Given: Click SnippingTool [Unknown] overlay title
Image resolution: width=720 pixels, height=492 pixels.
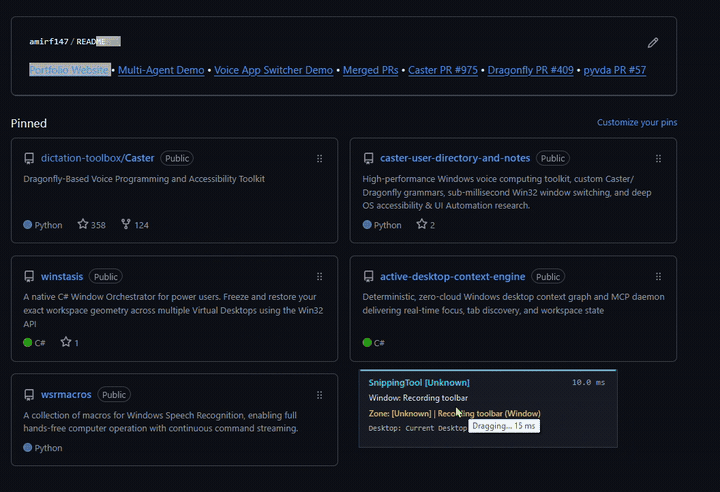Looking at the screenshot, I should [419, 383].
